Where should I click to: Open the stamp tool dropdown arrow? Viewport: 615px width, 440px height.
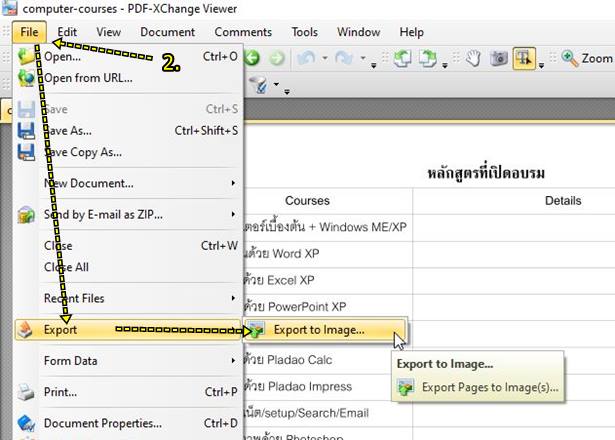click(277, 84)
